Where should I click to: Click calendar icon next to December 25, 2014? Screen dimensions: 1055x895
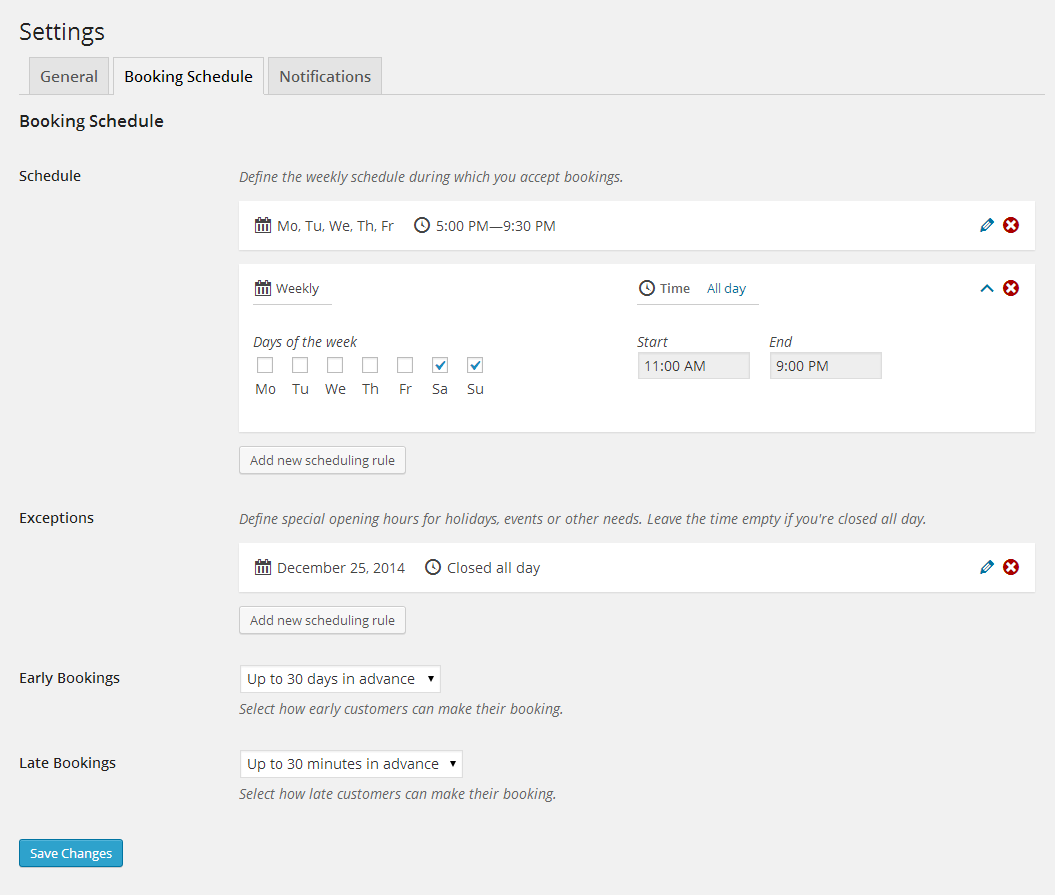coord(263,568)
